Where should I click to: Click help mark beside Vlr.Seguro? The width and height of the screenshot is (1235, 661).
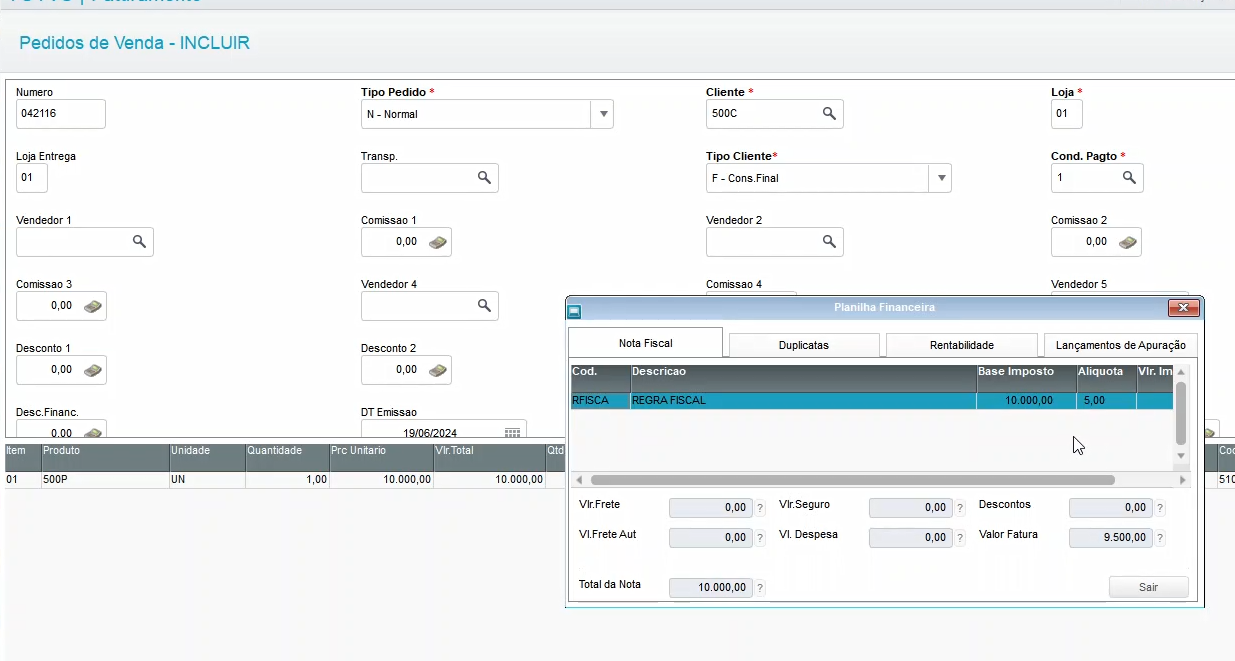[960, 508]
